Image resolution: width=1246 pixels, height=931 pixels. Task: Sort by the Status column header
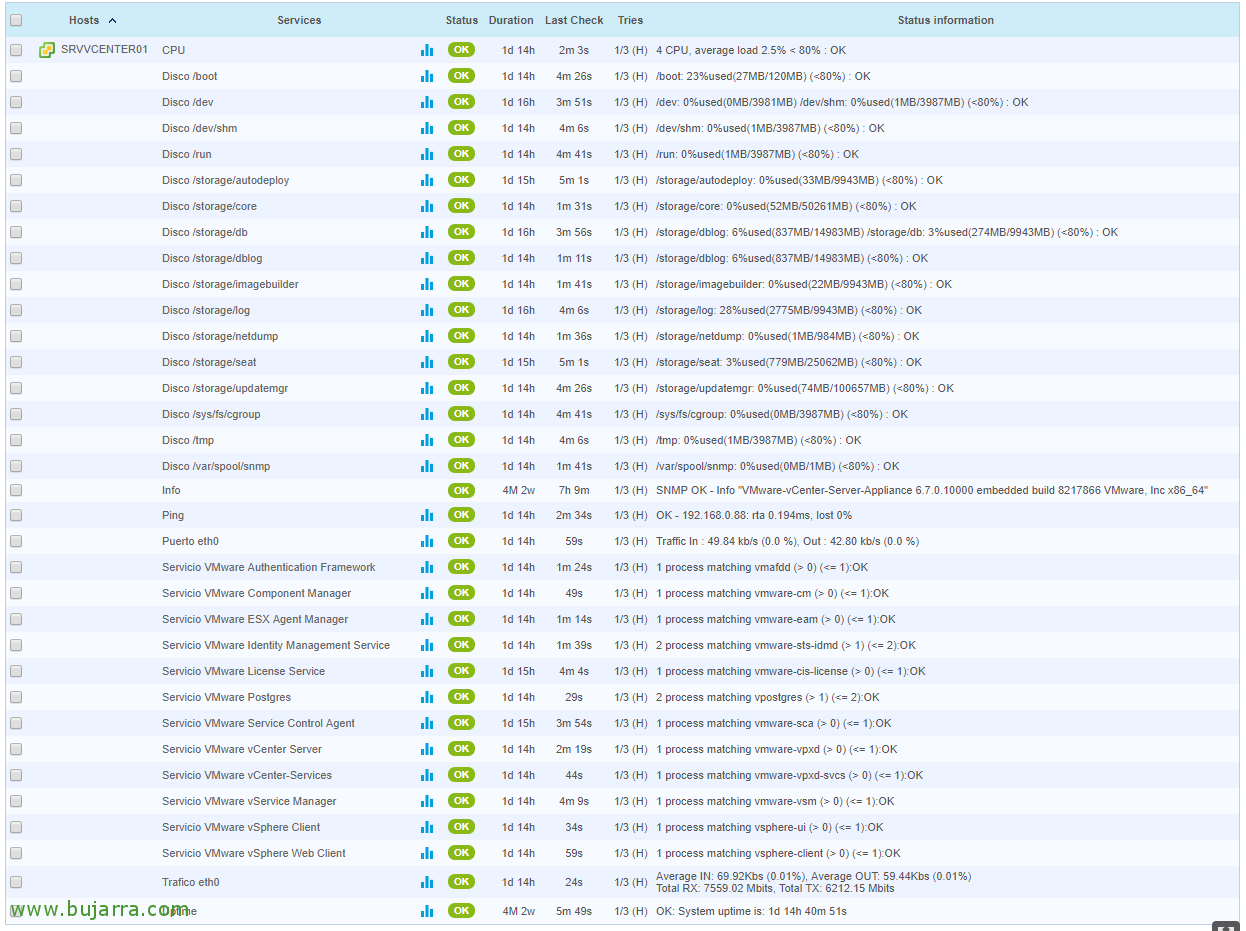click(462, 20)
